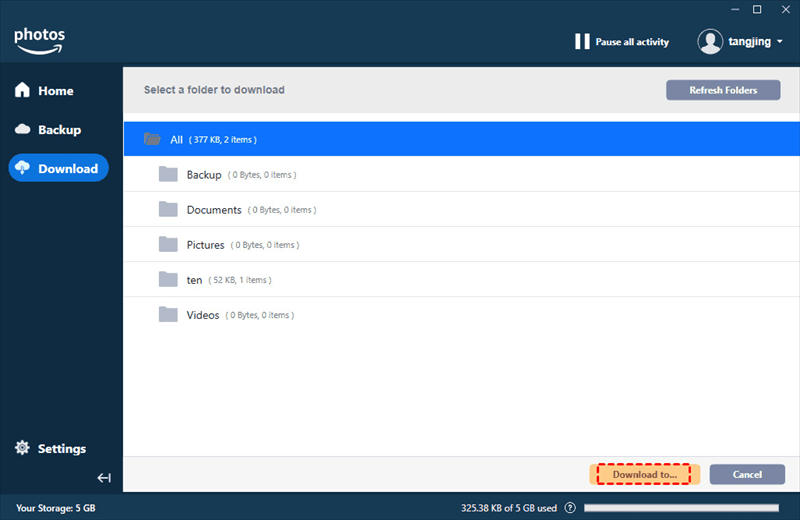Click the Documents folder icon

click(x=168, y=209)
